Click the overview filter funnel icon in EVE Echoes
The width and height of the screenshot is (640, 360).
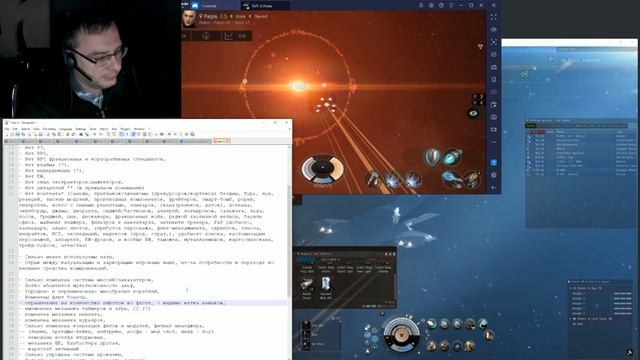480,47
